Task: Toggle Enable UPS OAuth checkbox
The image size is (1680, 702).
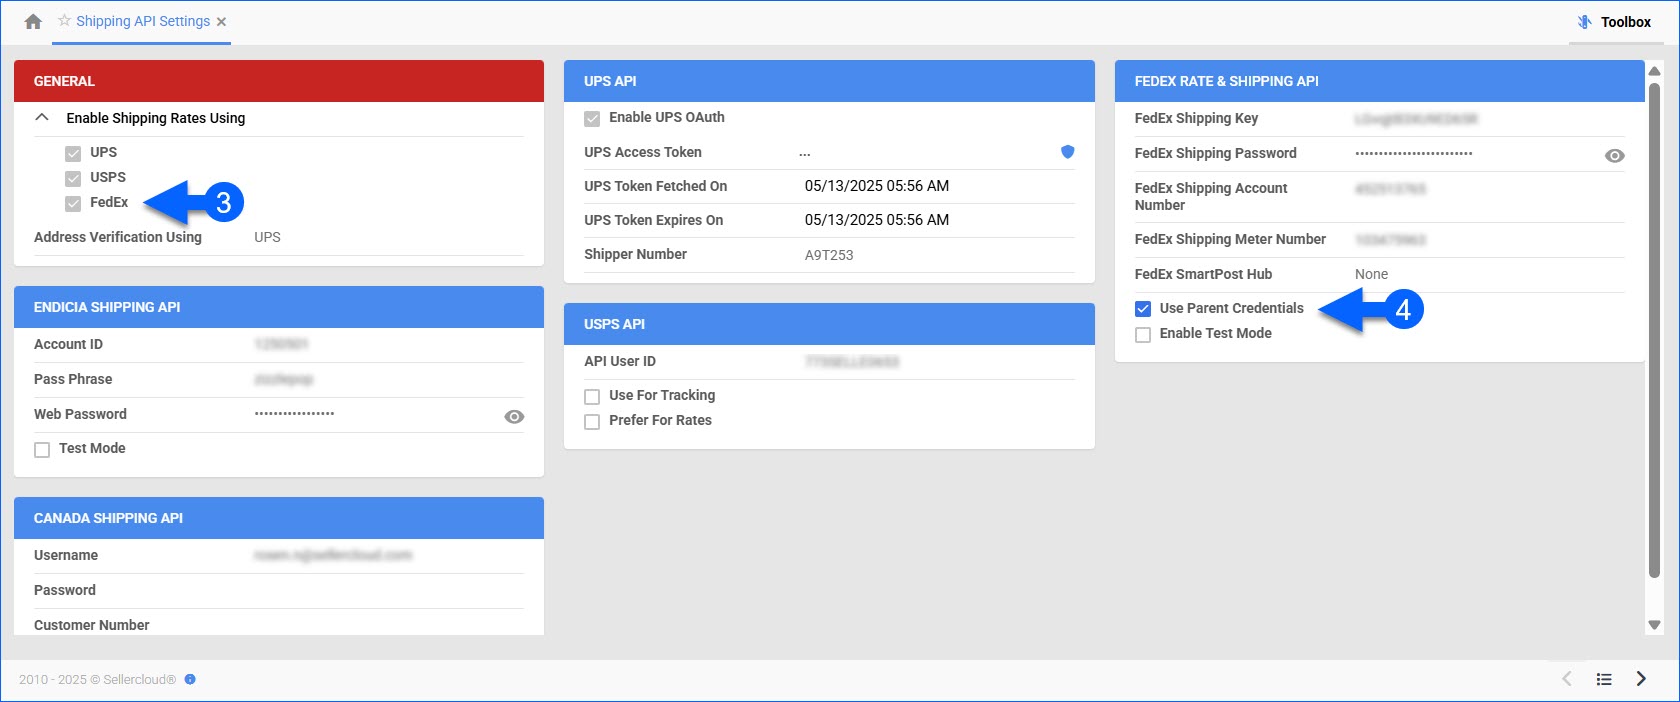Action: [592, 118]
